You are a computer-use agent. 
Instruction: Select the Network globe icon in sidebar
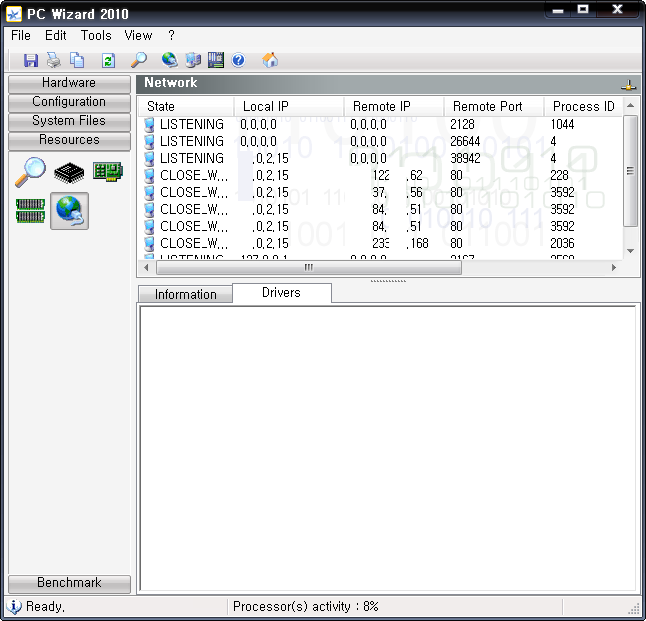[x=69, y=211]
